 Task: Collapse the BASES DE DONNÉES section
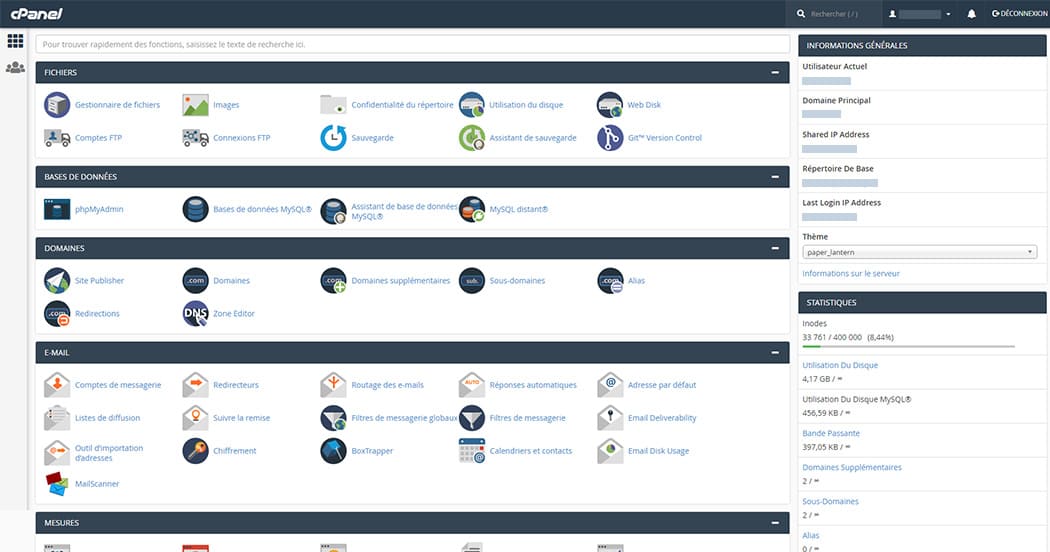[x=775, y=177]
